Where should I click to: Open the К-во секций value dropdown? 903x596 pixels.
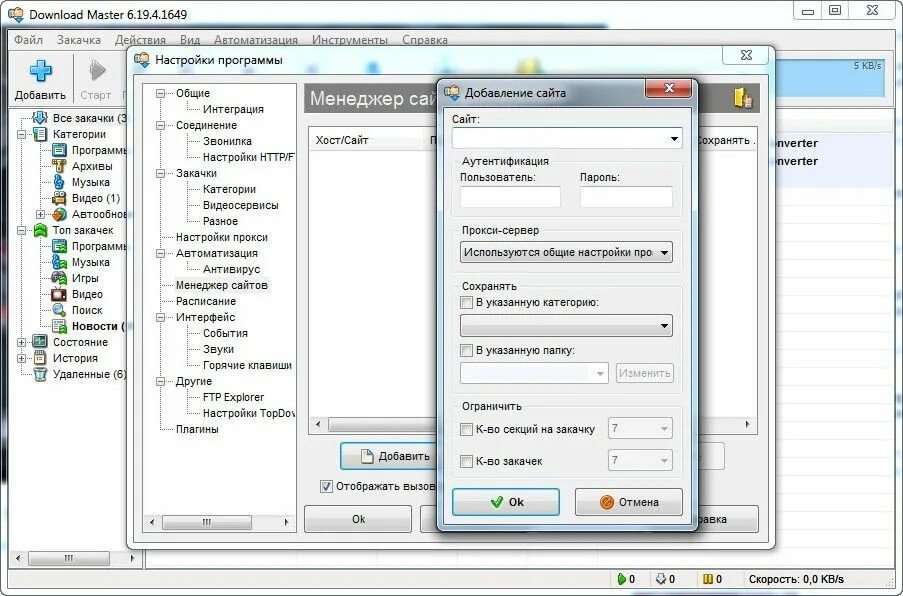(x=664, y=428)
